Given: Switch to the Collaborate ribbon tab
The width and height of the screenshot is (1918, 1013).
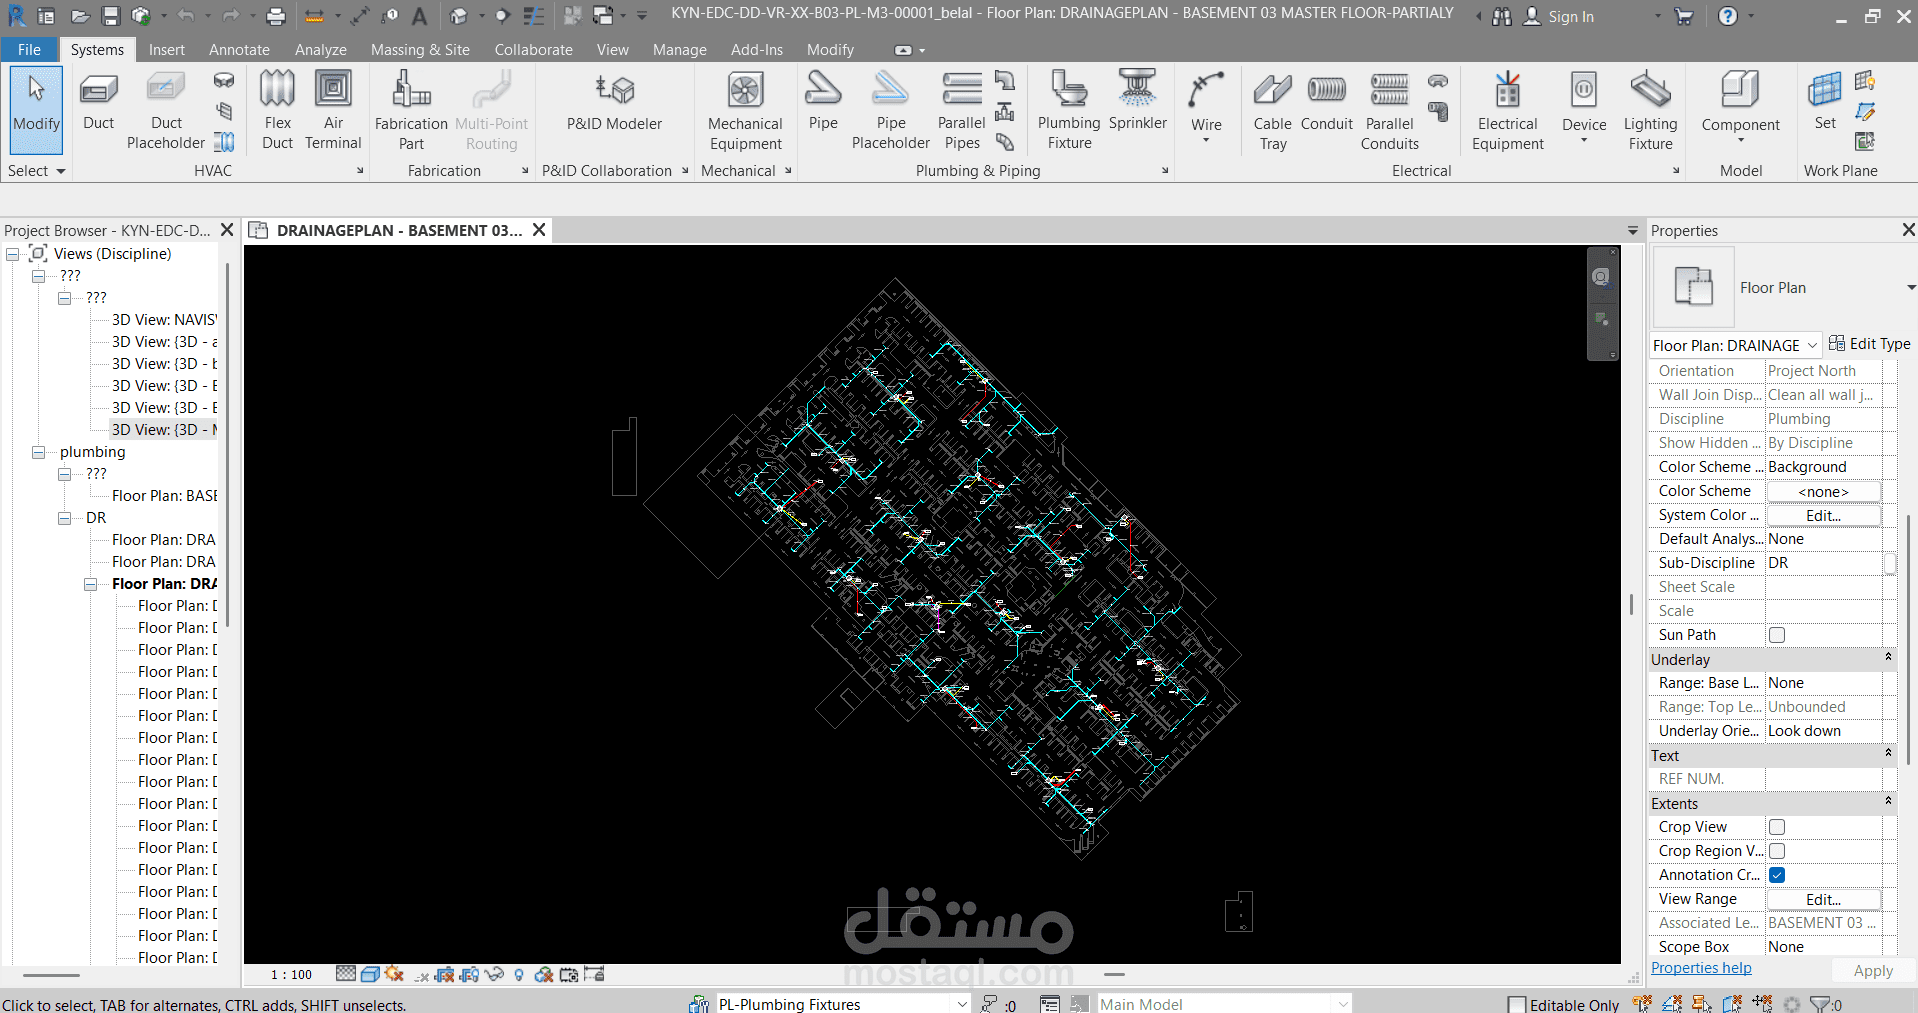Looking at the screenshot, I should 533,50.
